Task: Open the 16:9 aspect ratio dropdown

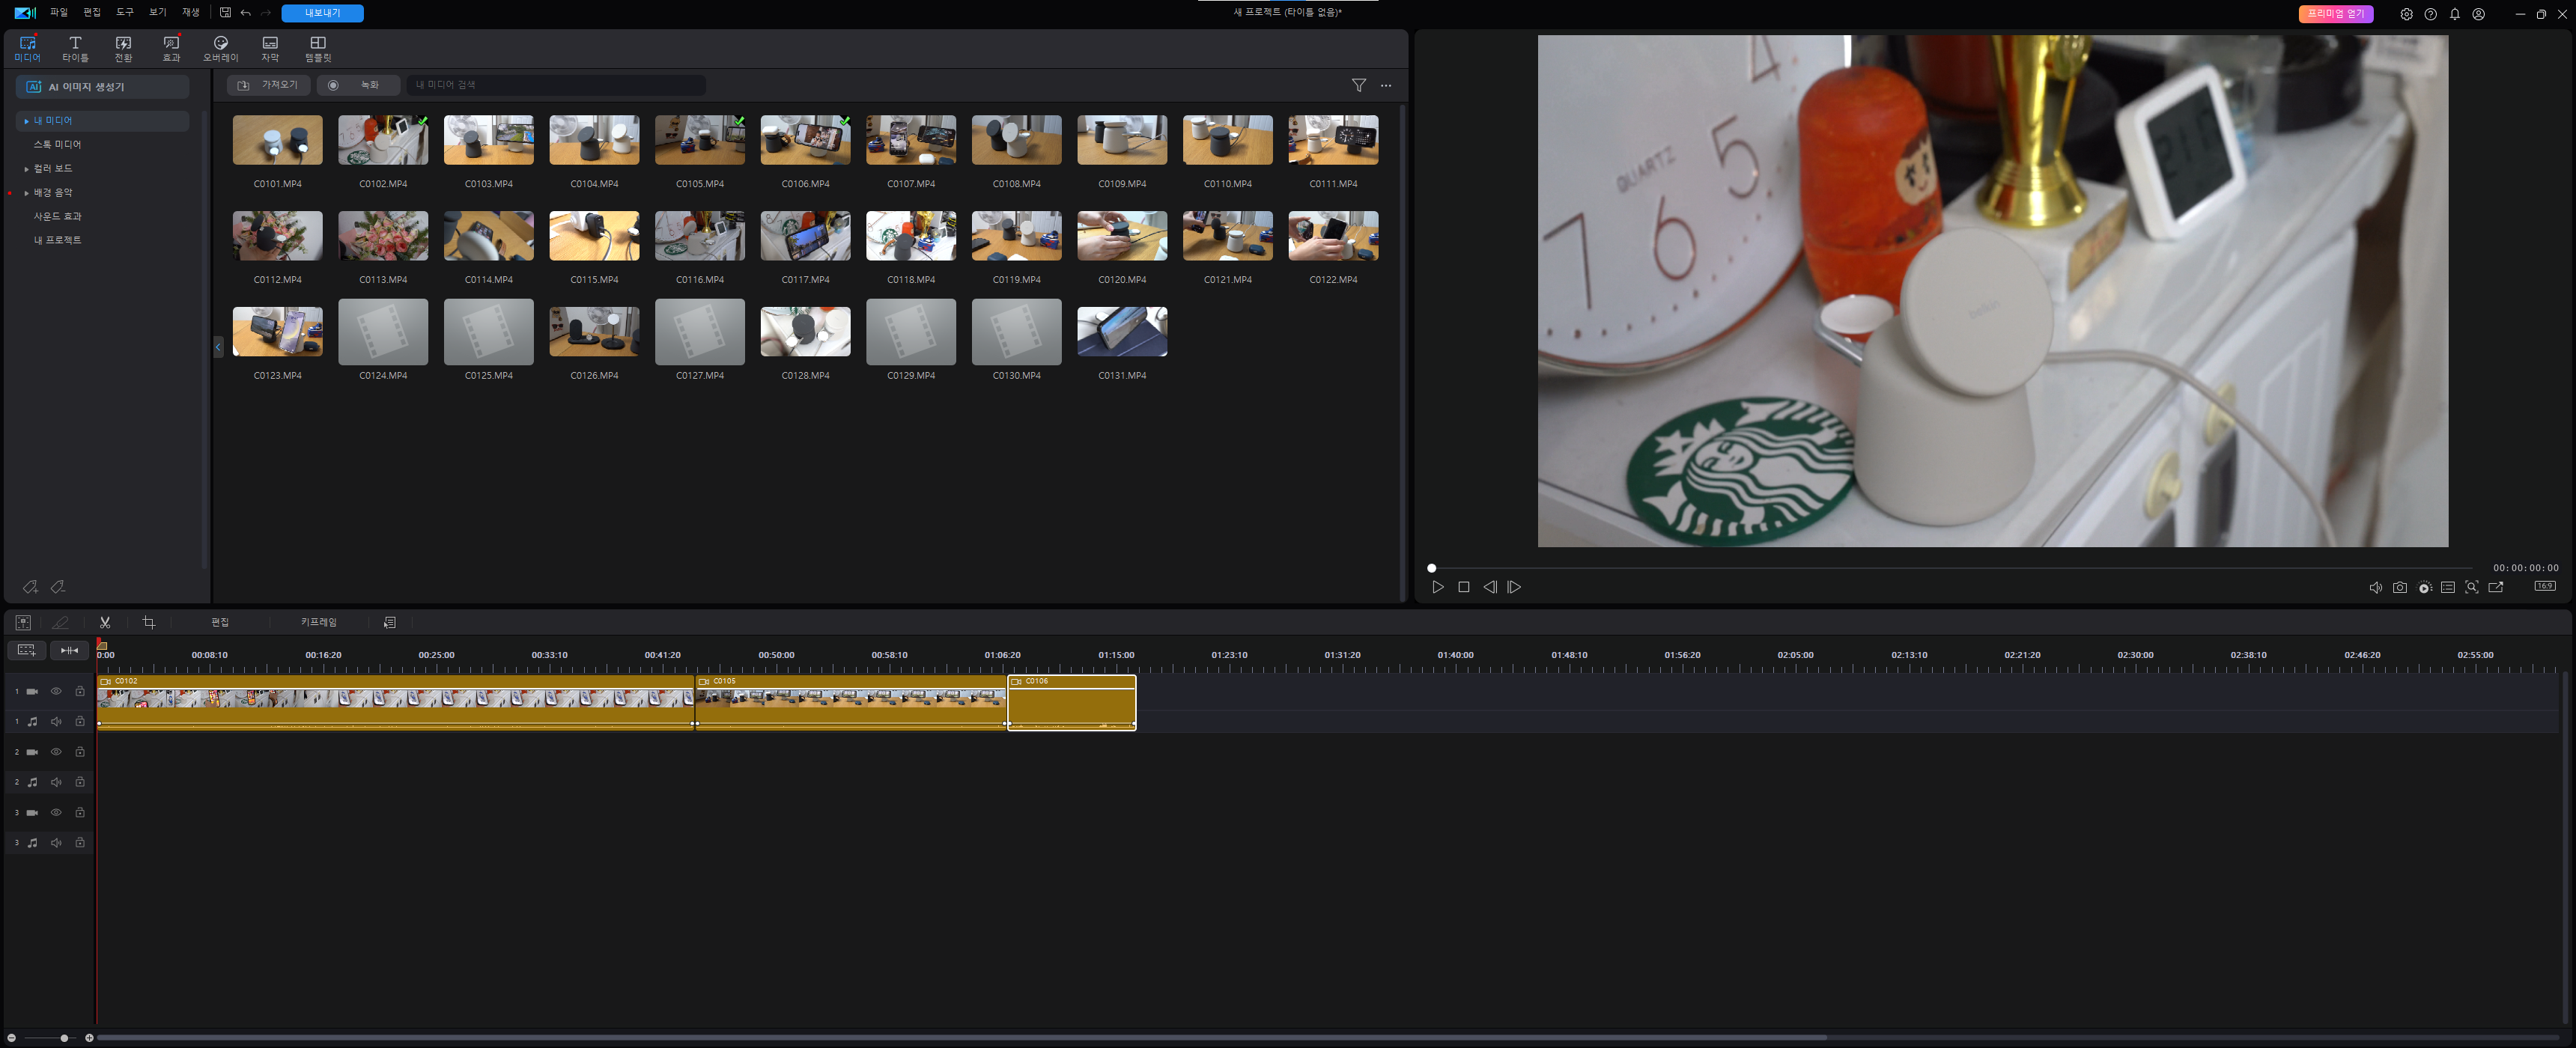Action: (x=2544, y=586)
